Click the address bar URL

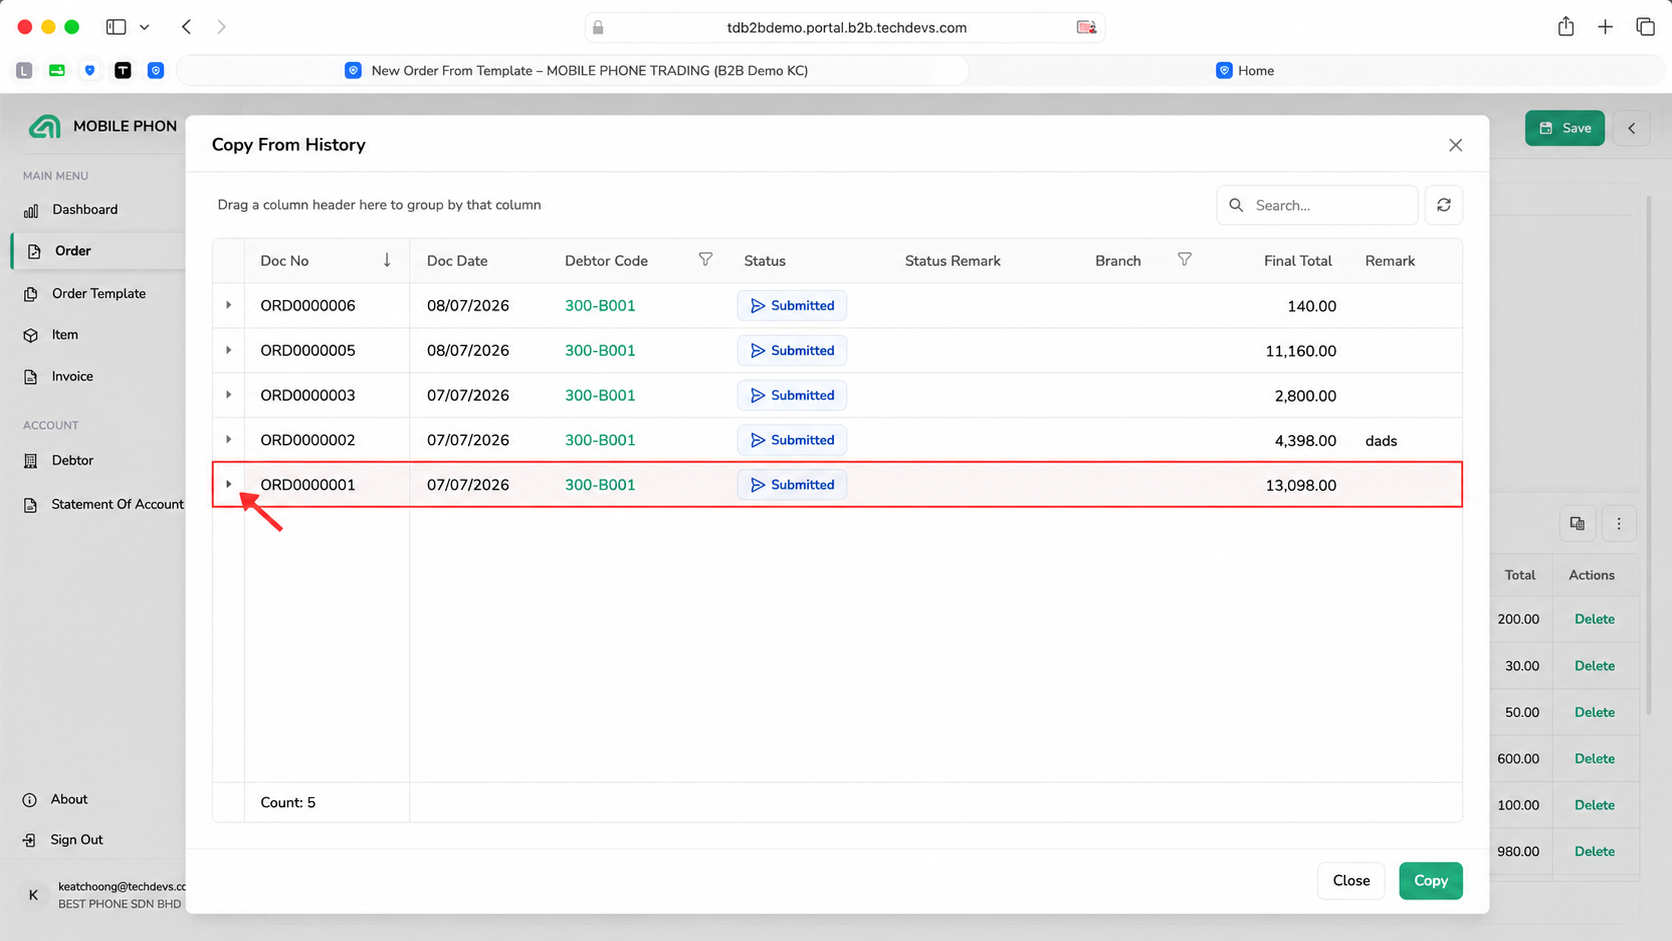pos(846,28)
